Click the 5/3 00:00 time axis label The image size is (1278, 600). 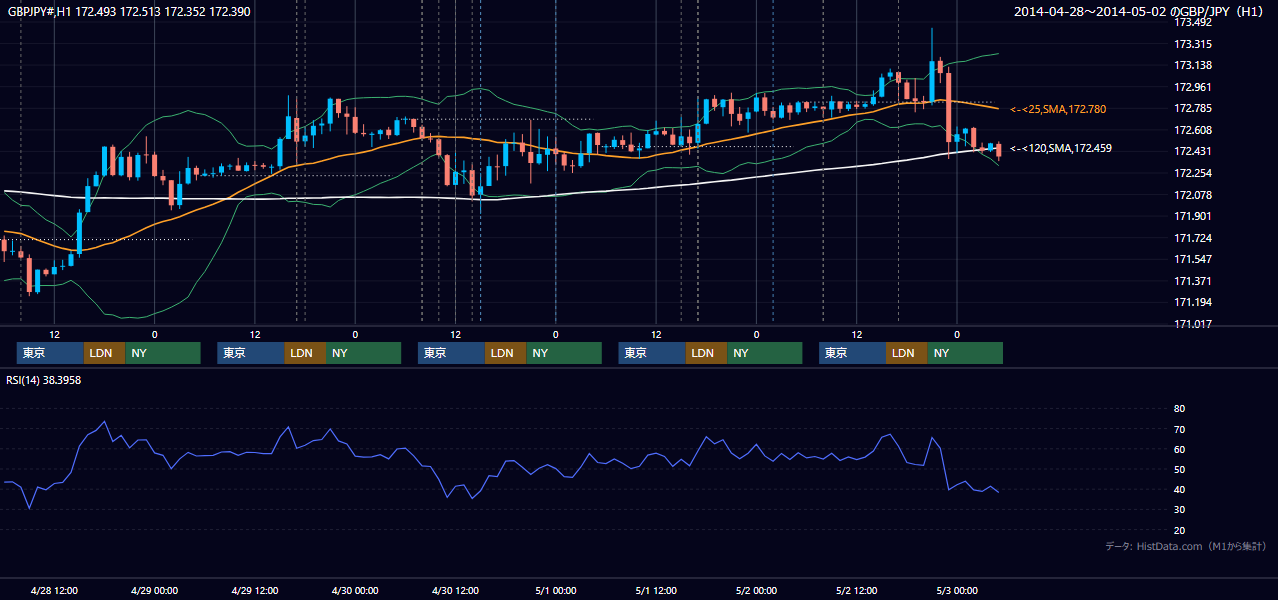[956, 591]
